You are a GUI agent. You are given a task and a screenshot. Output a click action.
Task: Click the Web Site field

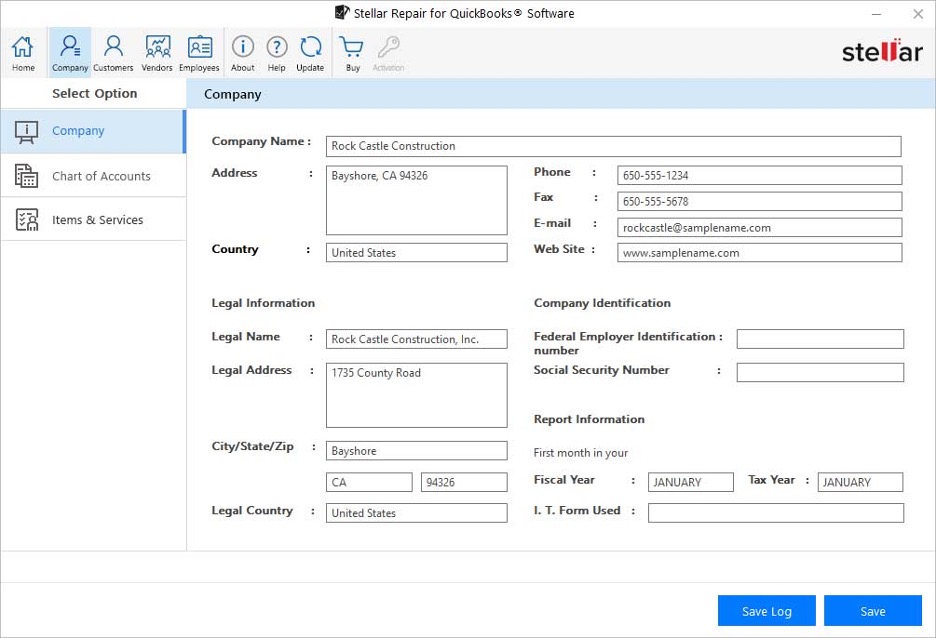pos(759,252)
